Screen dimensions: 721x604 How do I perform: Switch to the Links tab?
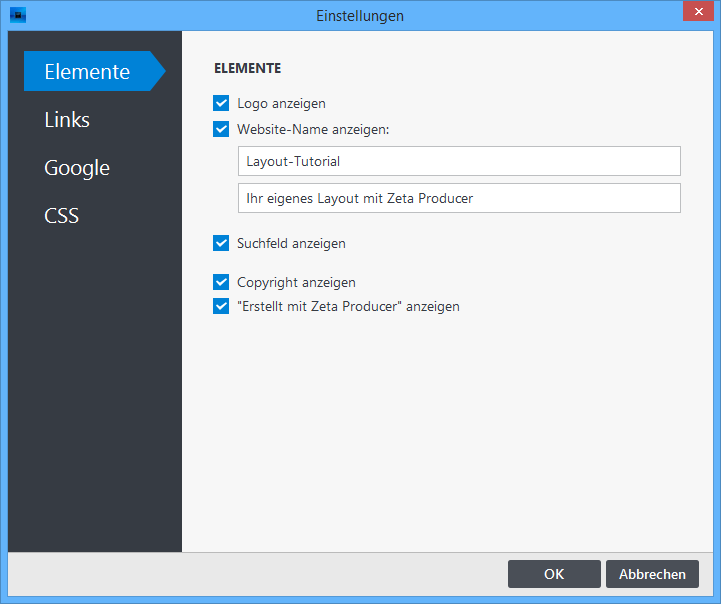tap(67, 120)
